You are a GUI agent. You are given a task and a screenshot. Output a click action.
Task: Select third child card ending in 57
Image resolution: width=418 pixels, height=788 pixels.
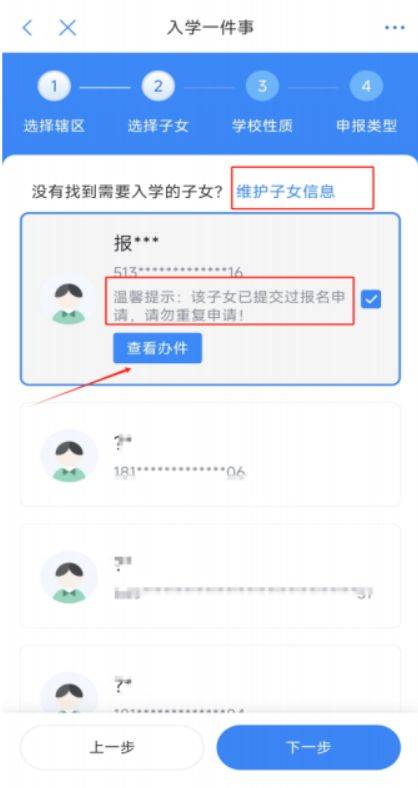[210, 576]
